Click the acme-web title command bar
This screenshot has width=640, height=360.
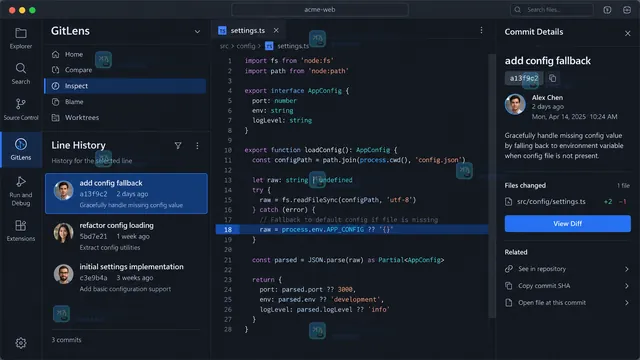320,10
